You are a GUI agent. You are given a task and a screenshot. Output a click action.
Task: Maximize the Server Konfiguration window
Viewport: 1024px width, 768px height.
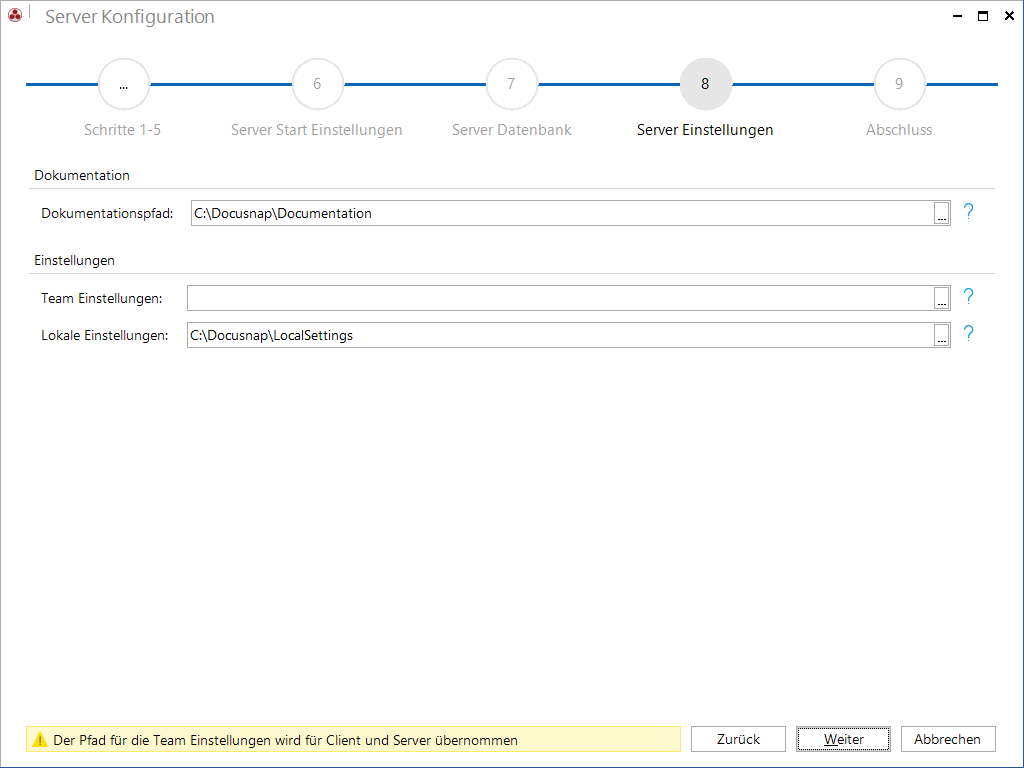click(983, 16)
